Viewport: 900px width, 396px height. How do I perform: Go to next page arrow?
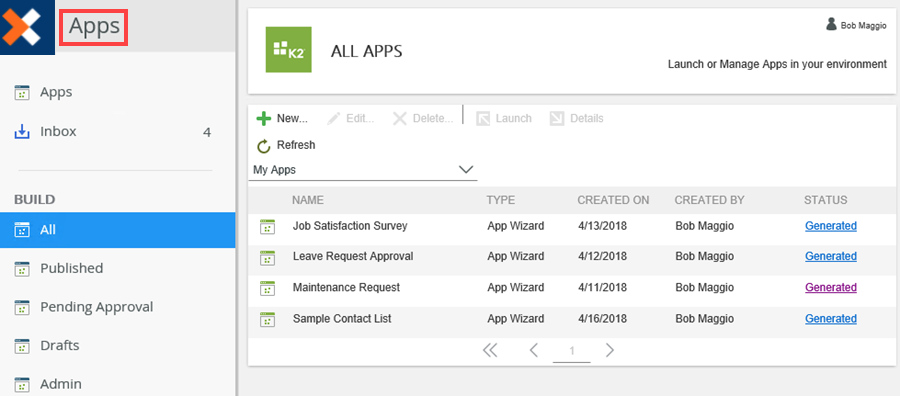tap(610, 350)
